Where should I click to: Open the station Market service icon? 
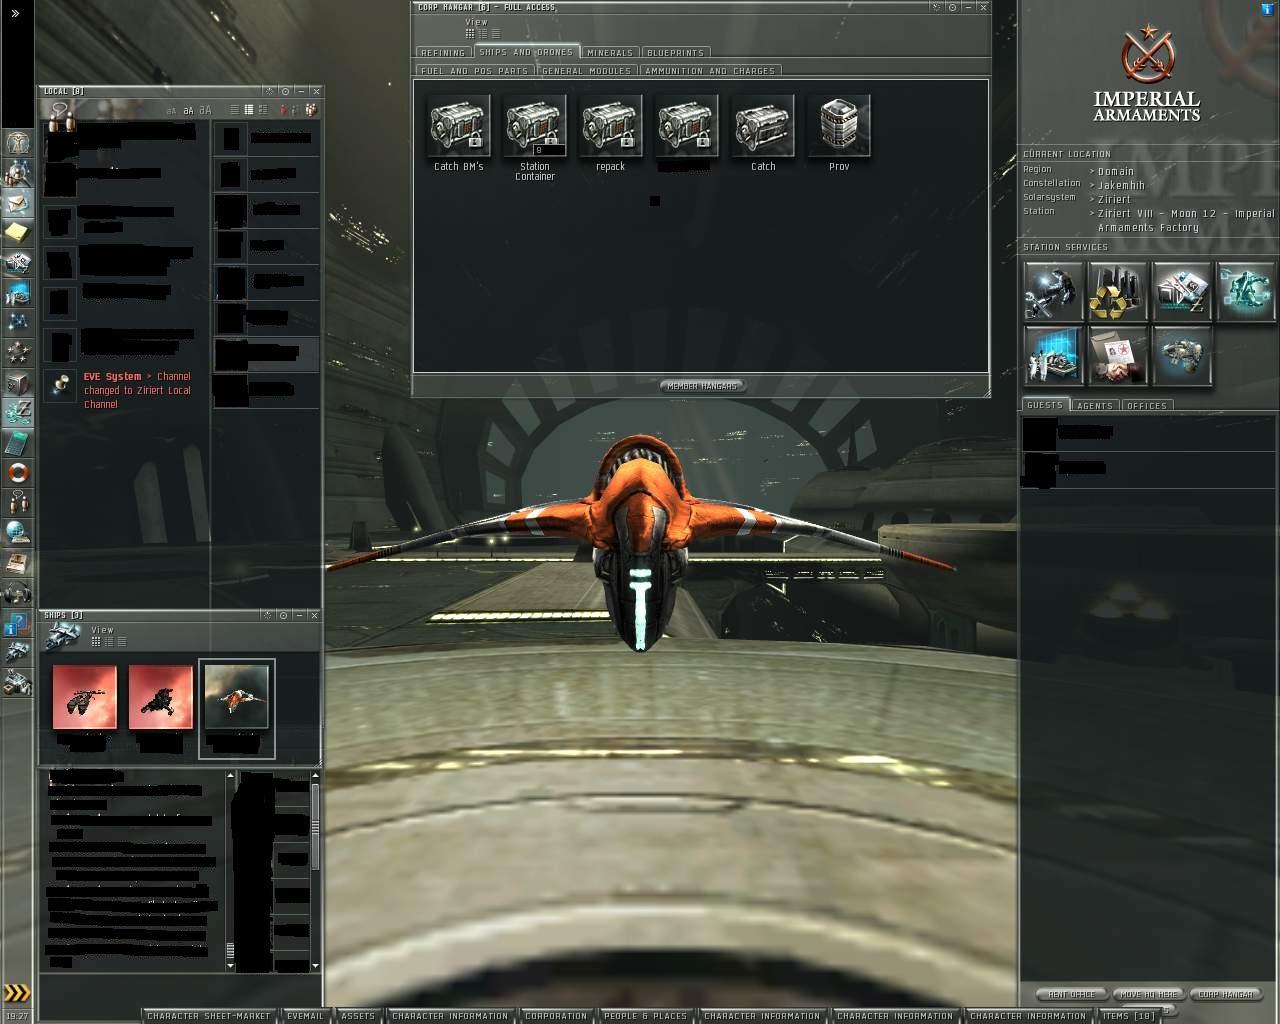coord(1181,291)
